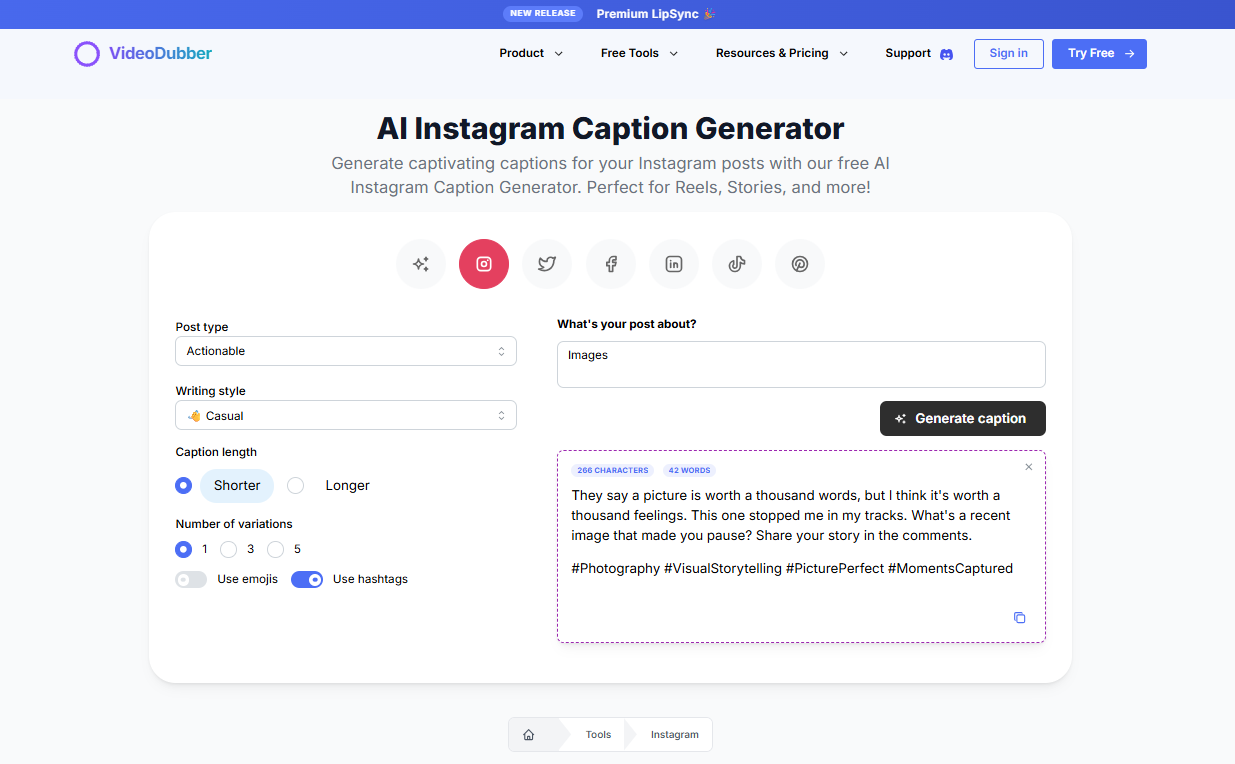
Task: Open the Writing style dropdown
Action: (346, 415)
